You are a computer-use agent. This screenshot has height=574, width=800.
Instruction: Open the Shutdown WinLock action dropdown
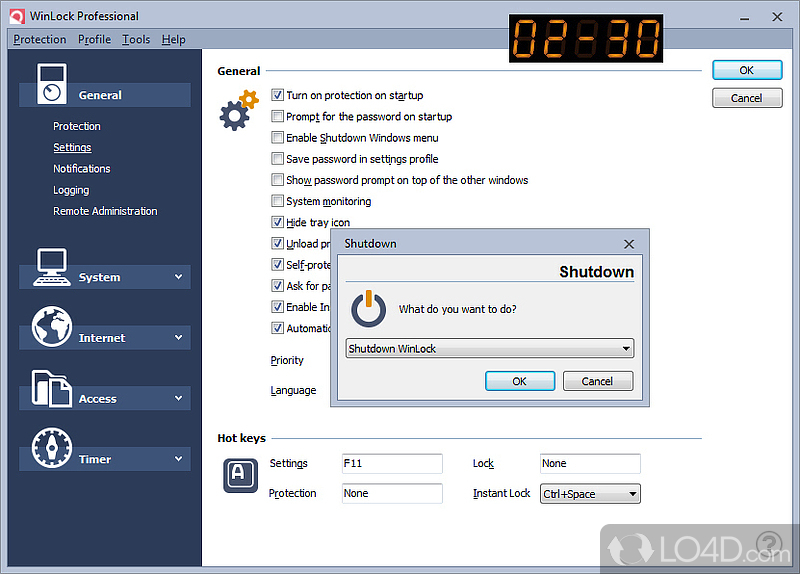click(489, 348)
